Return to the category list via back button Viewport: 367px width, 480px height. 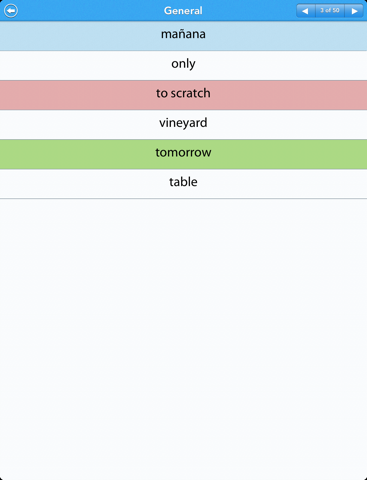(x=11, y=11)
